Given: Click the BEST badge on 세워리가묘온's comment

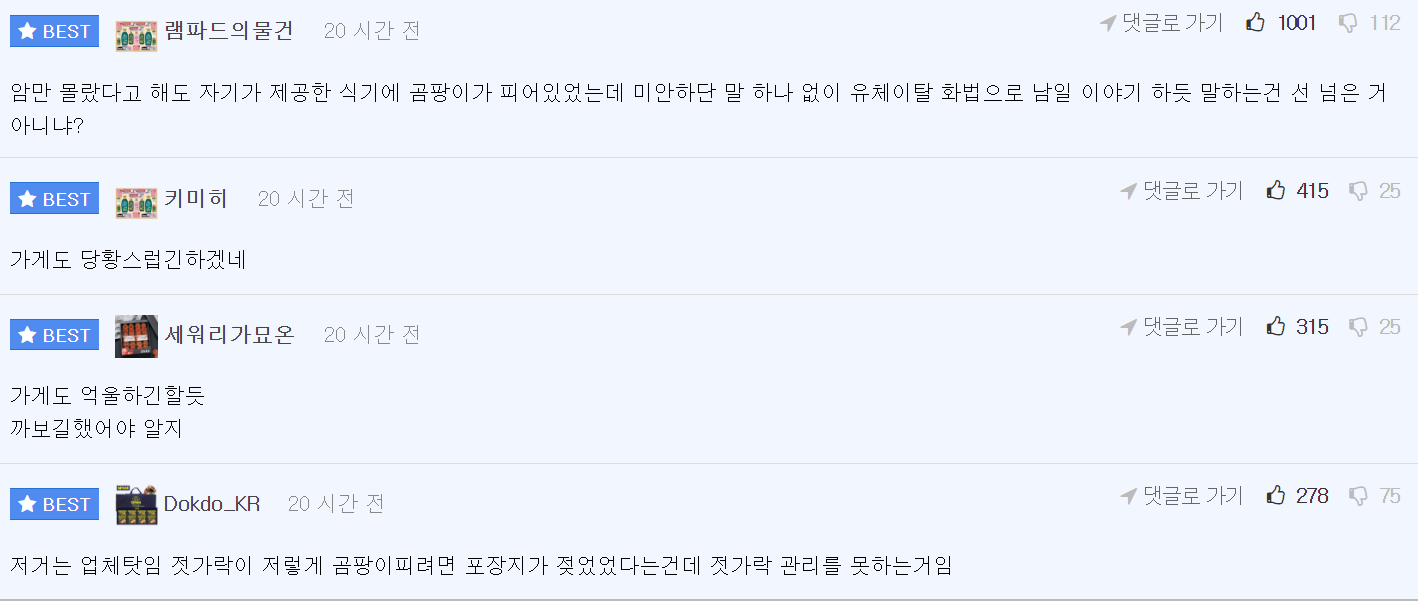Looking at the screenshot, I should coord(55,335).
